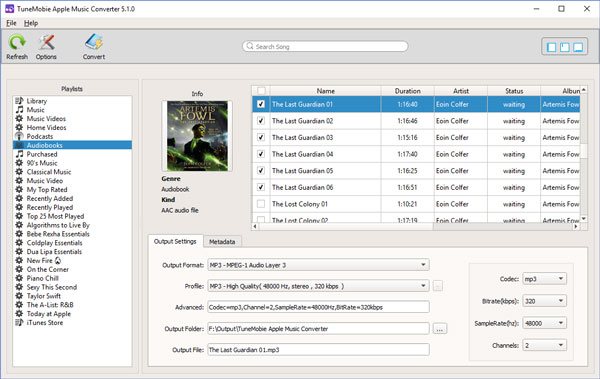Uncheck The Last Guardian 05
Screen dimensions: 600x379
coord(261,171)
